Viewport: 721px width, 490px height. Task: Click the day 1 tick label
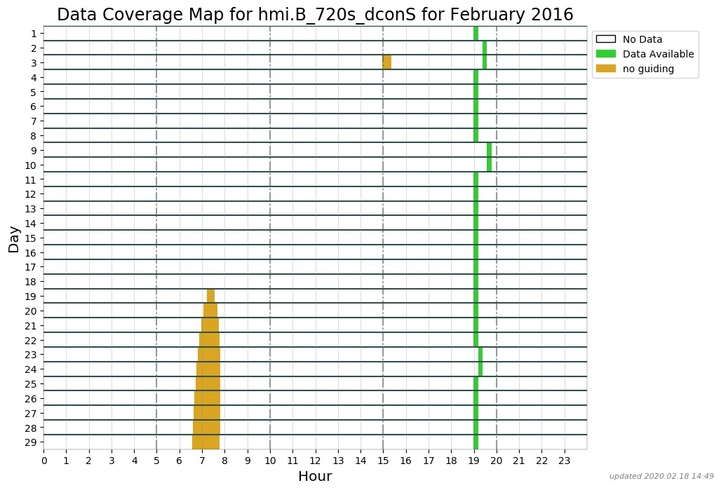point(34,33)
